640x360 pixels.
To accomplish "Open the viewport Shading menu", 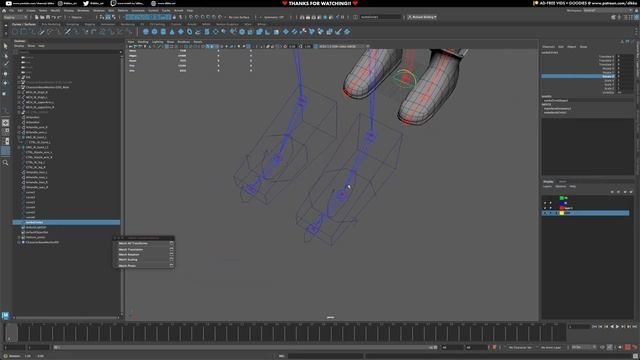I will (143, 42).
